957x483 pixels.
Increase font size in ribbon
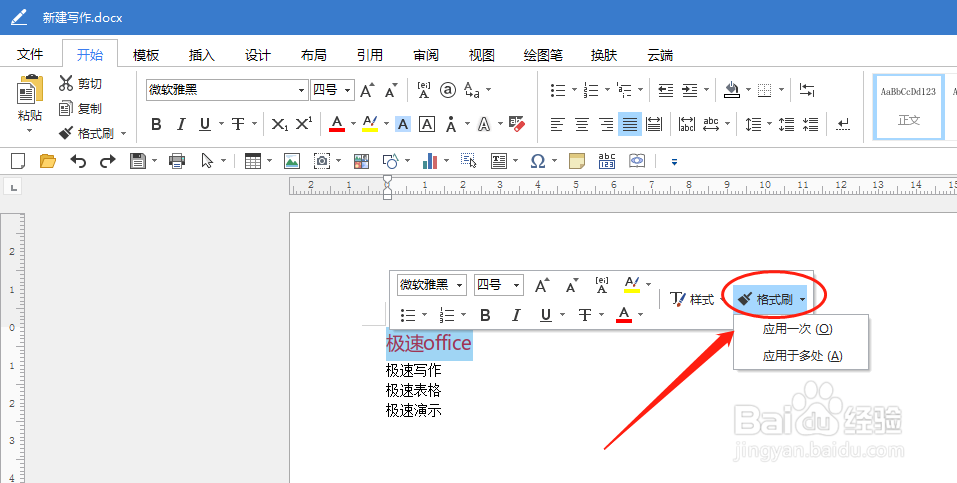coord(367,90)
